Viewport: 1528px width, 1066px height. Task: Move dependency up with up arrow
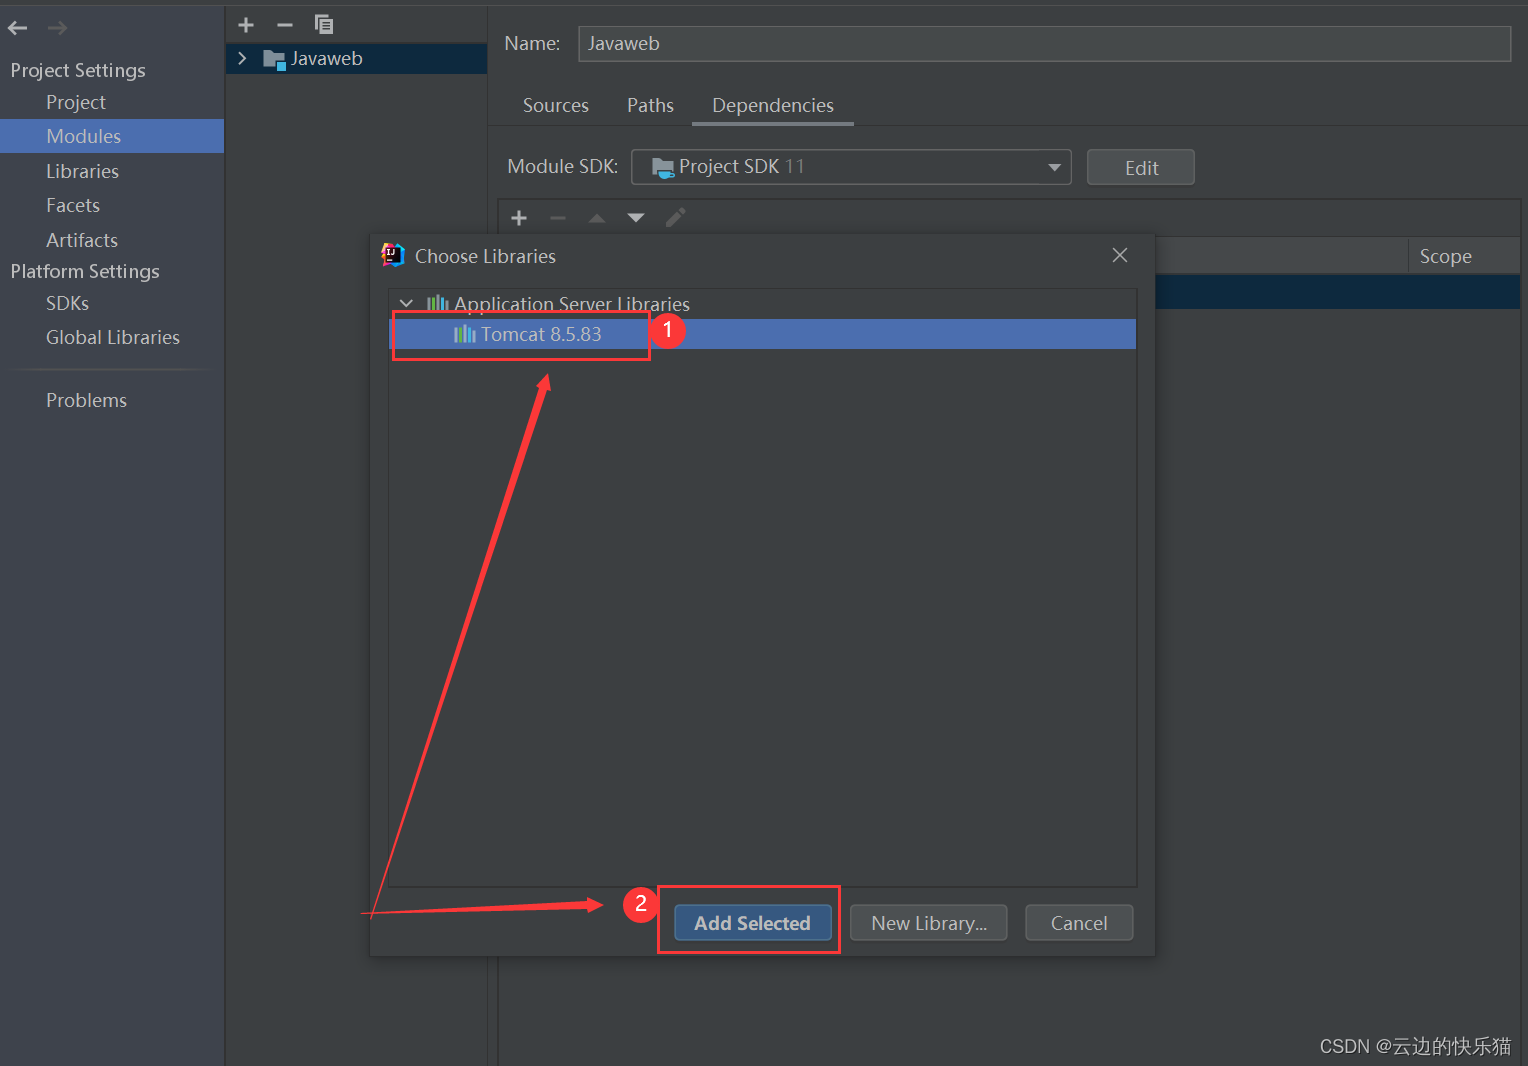point(597,218)
